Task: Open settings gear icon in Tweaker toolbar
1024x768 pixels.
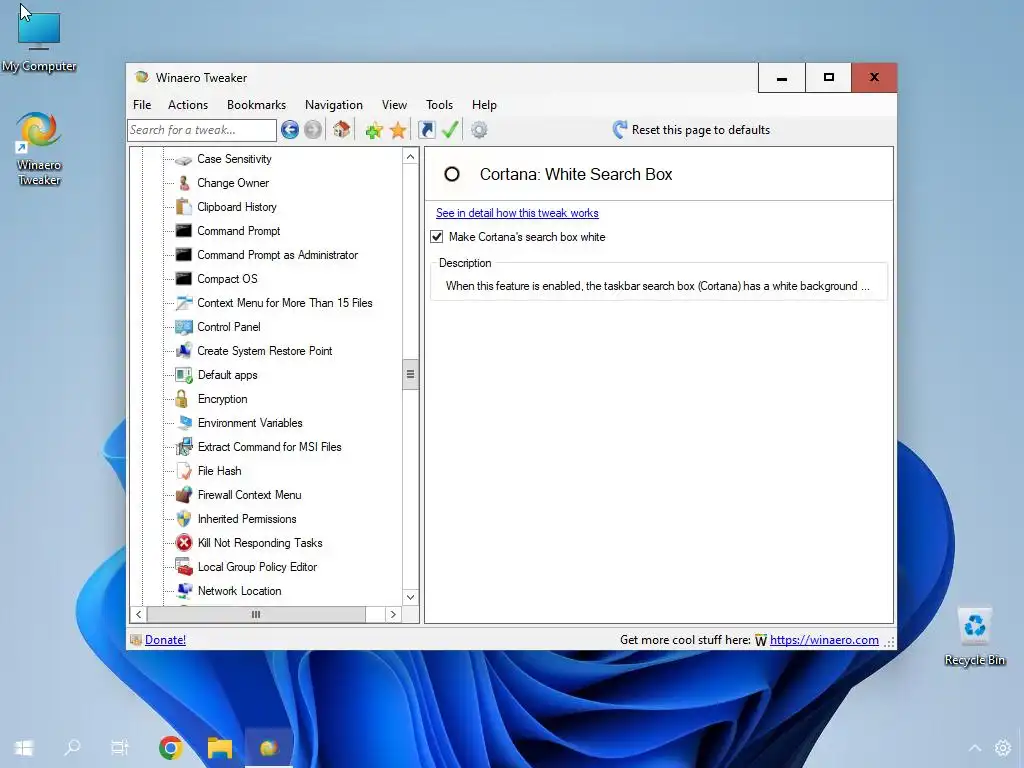Action: (479, 130)
